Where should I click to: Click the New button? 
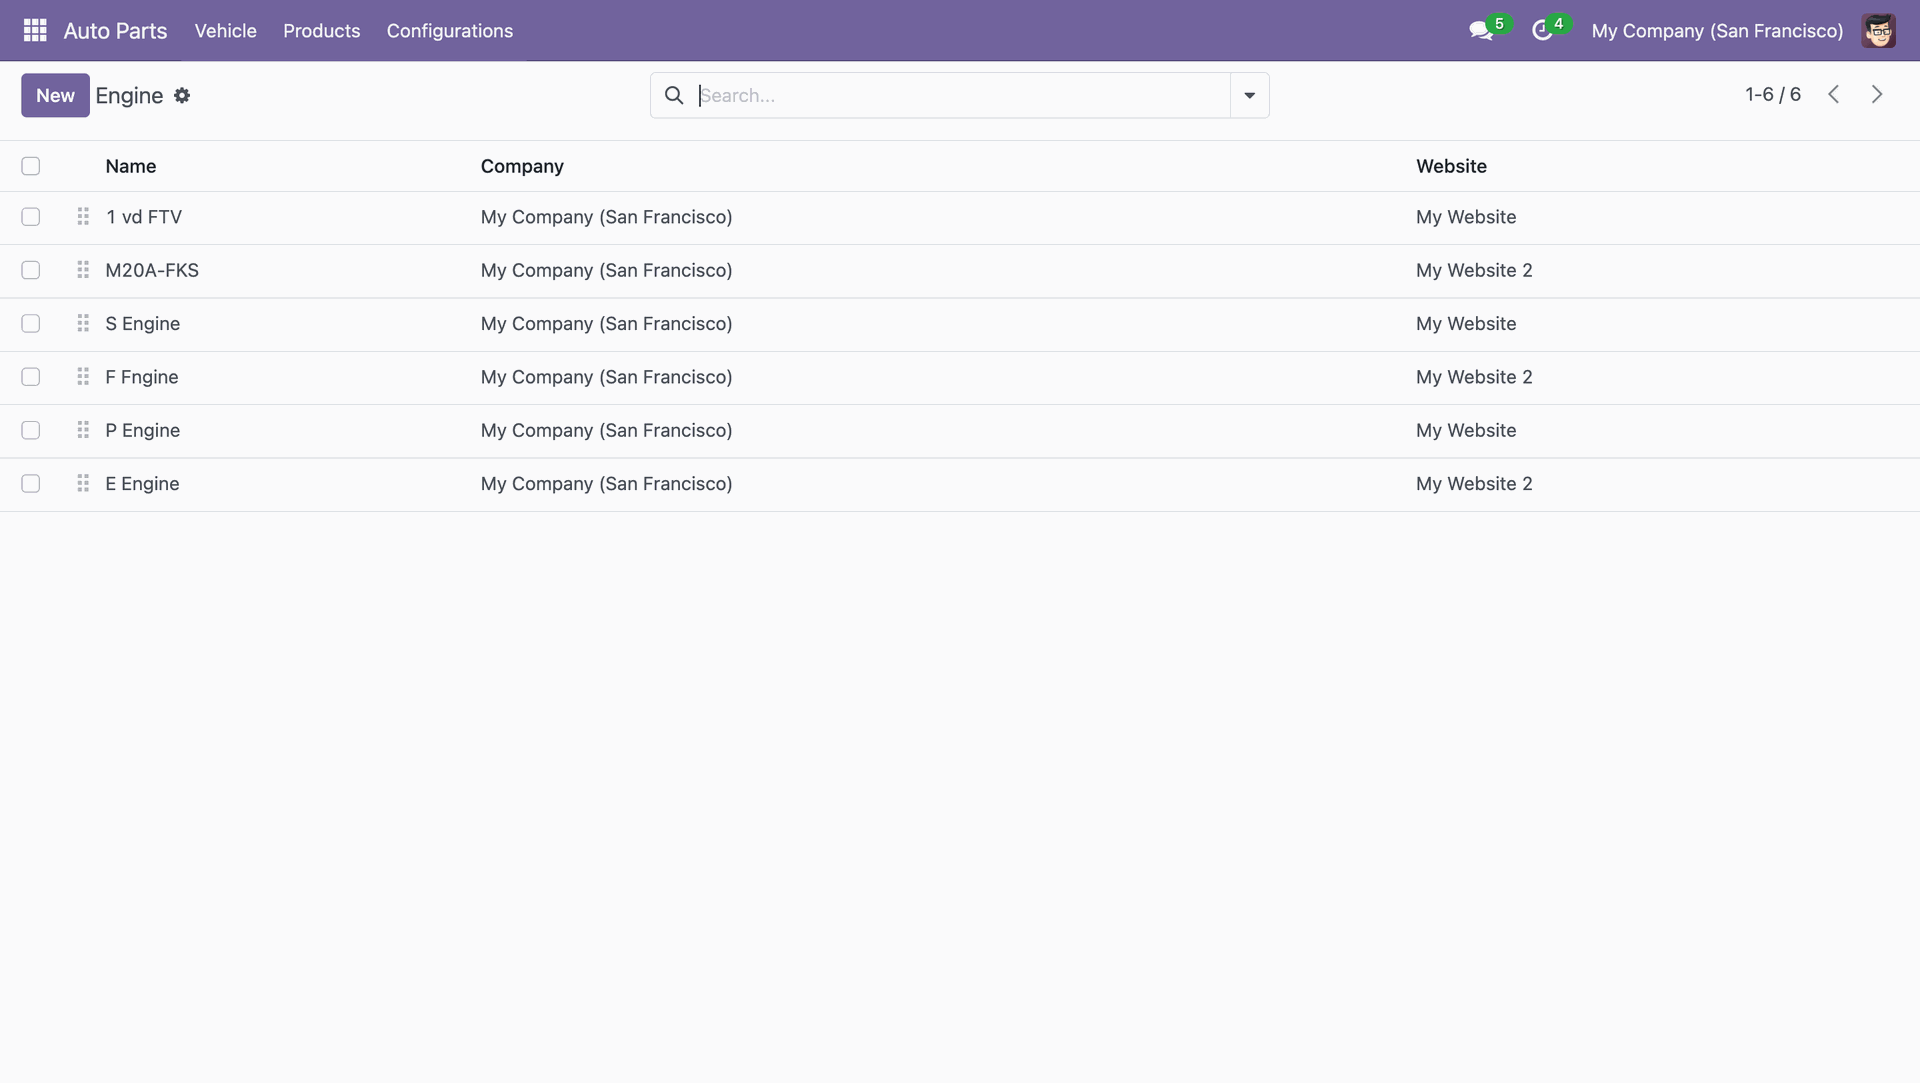coord(55,95)
